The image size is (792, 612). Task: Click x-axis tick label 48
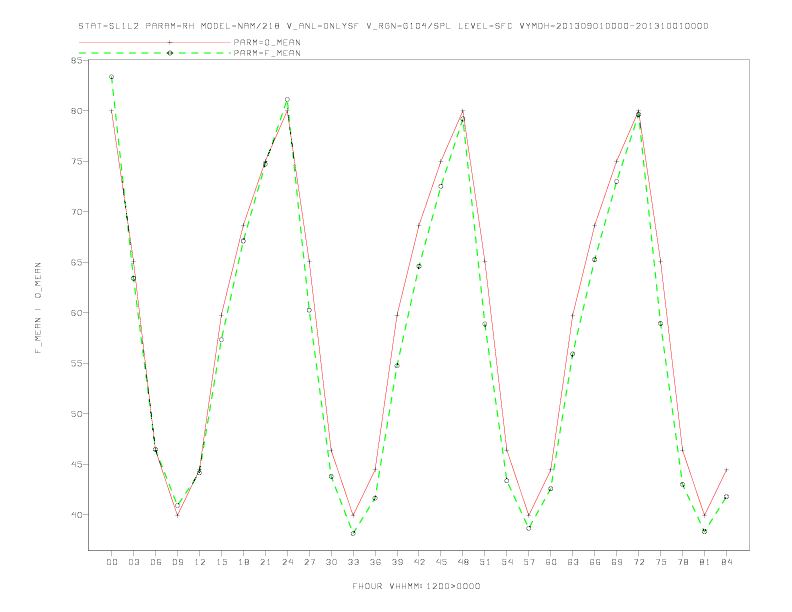(463, 562)
